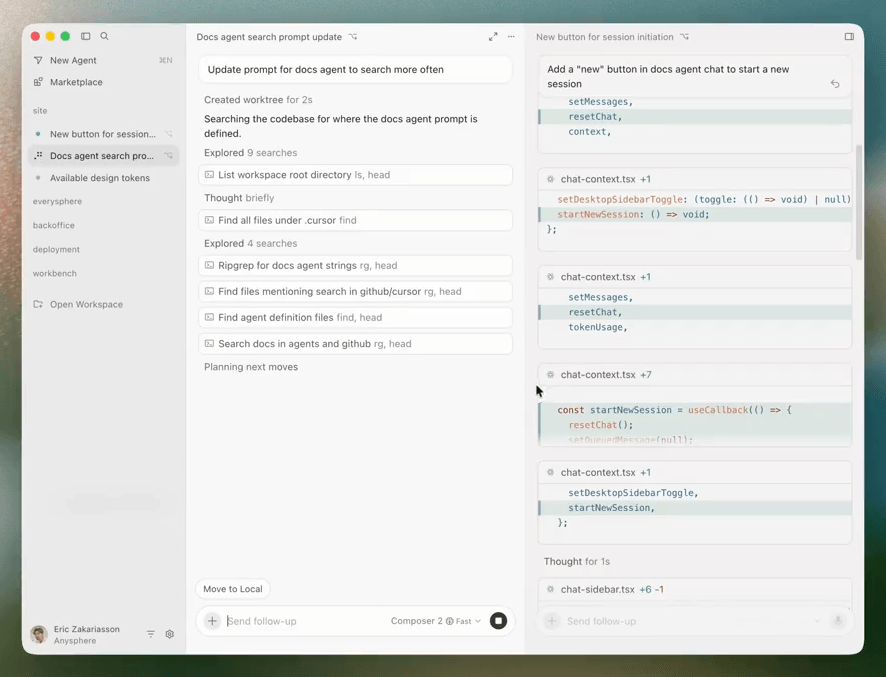Open search with the magnifier icon

(x=105, y=36)
